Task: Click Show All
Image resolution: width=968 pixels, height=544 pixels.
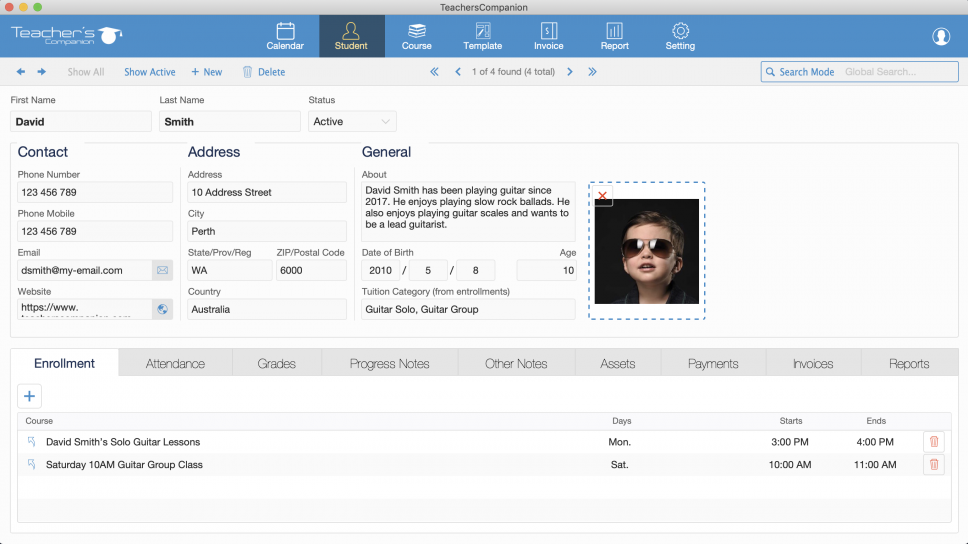Action: 86,72
